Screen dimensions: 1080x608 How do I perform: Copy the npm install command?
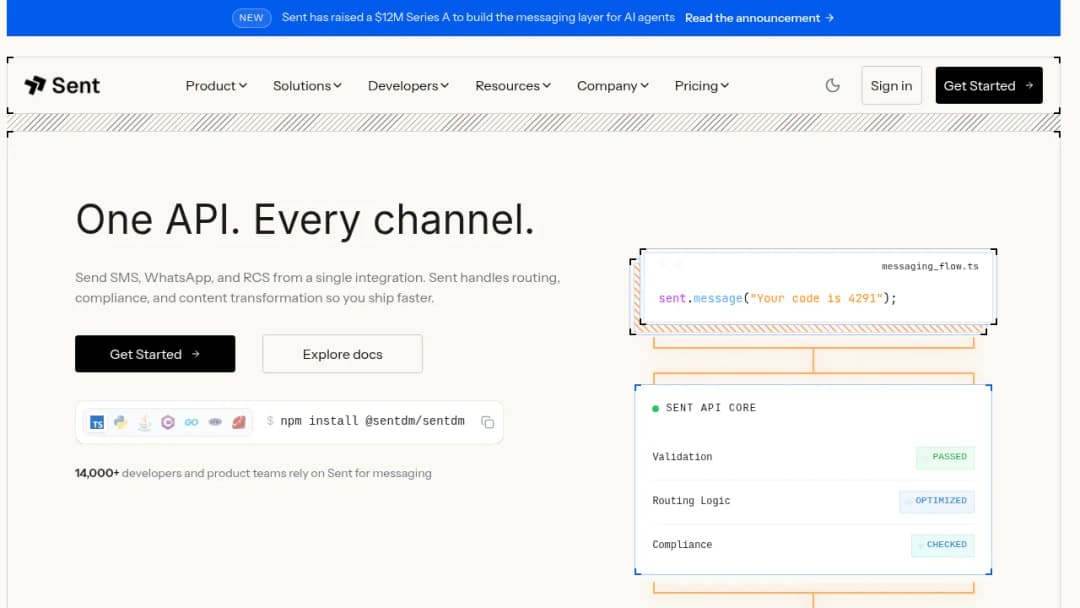488,422
